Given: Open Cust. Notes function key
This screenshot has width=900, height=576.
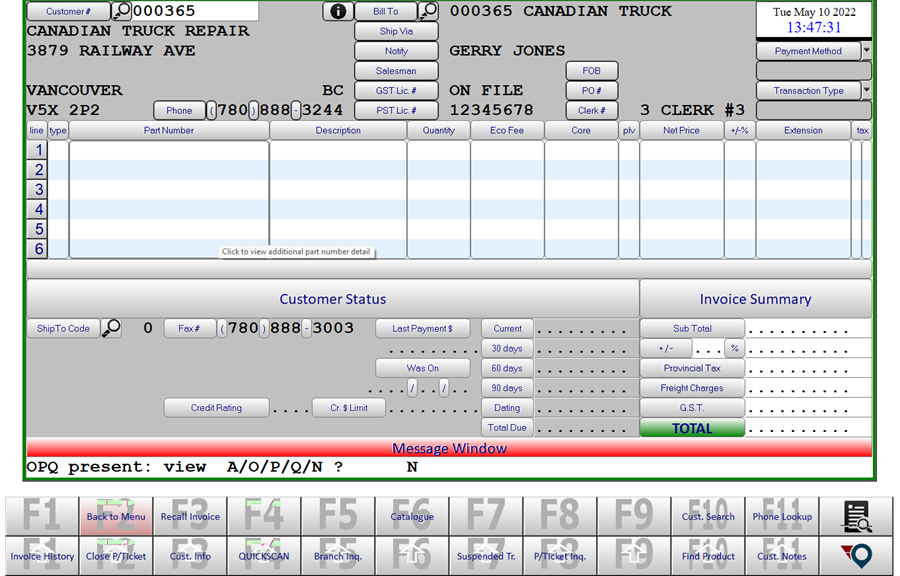Looking at the screenshot, I should (x=782, y=556).
